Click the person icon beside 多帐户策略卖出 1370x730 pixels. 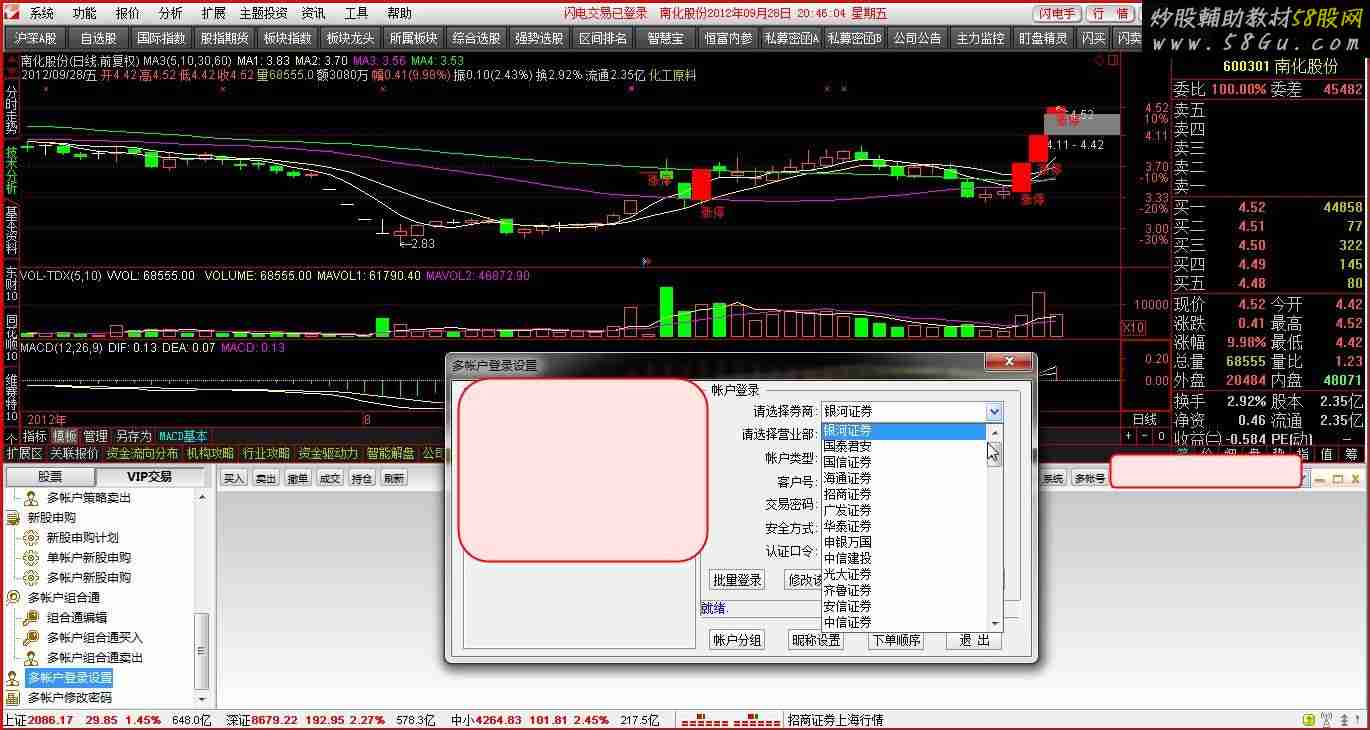tap(31, 498)
